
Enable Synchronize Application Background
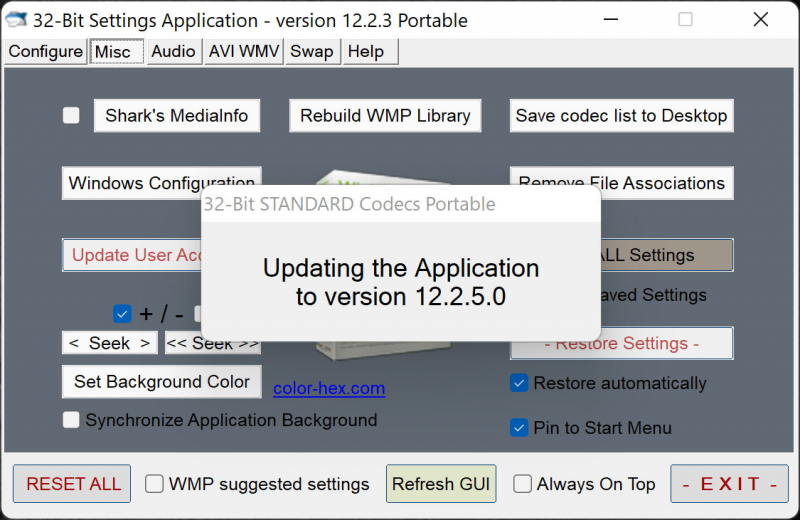71,420
